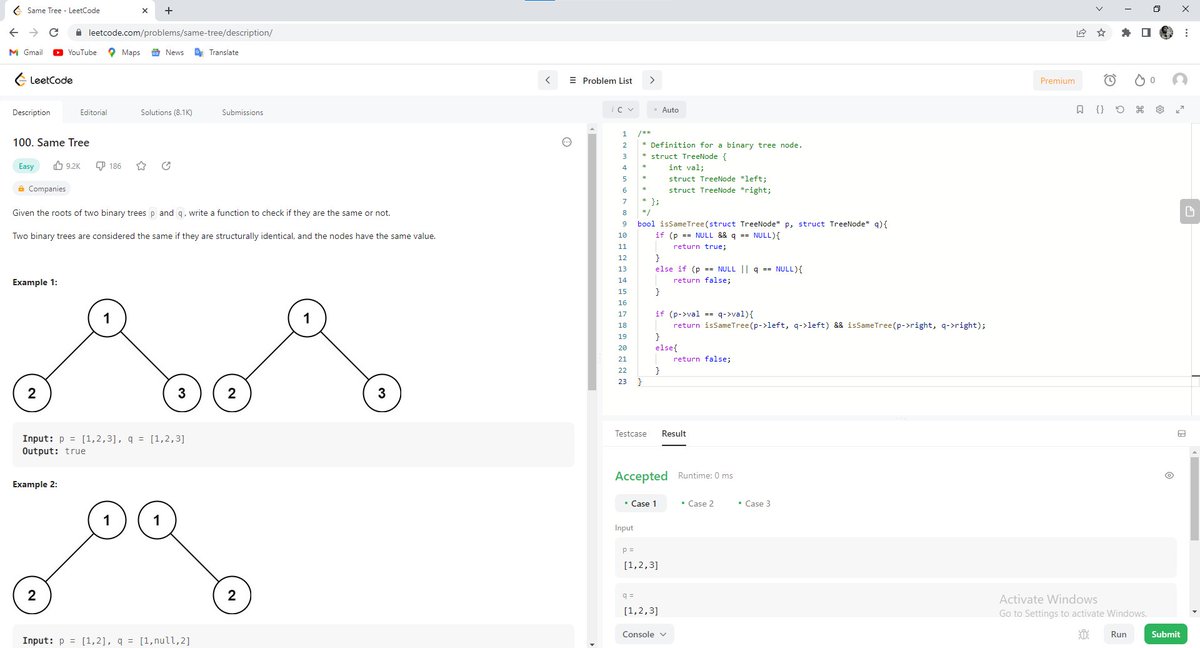
Task: Open News bookmark
Action: (x=167, y=52)
